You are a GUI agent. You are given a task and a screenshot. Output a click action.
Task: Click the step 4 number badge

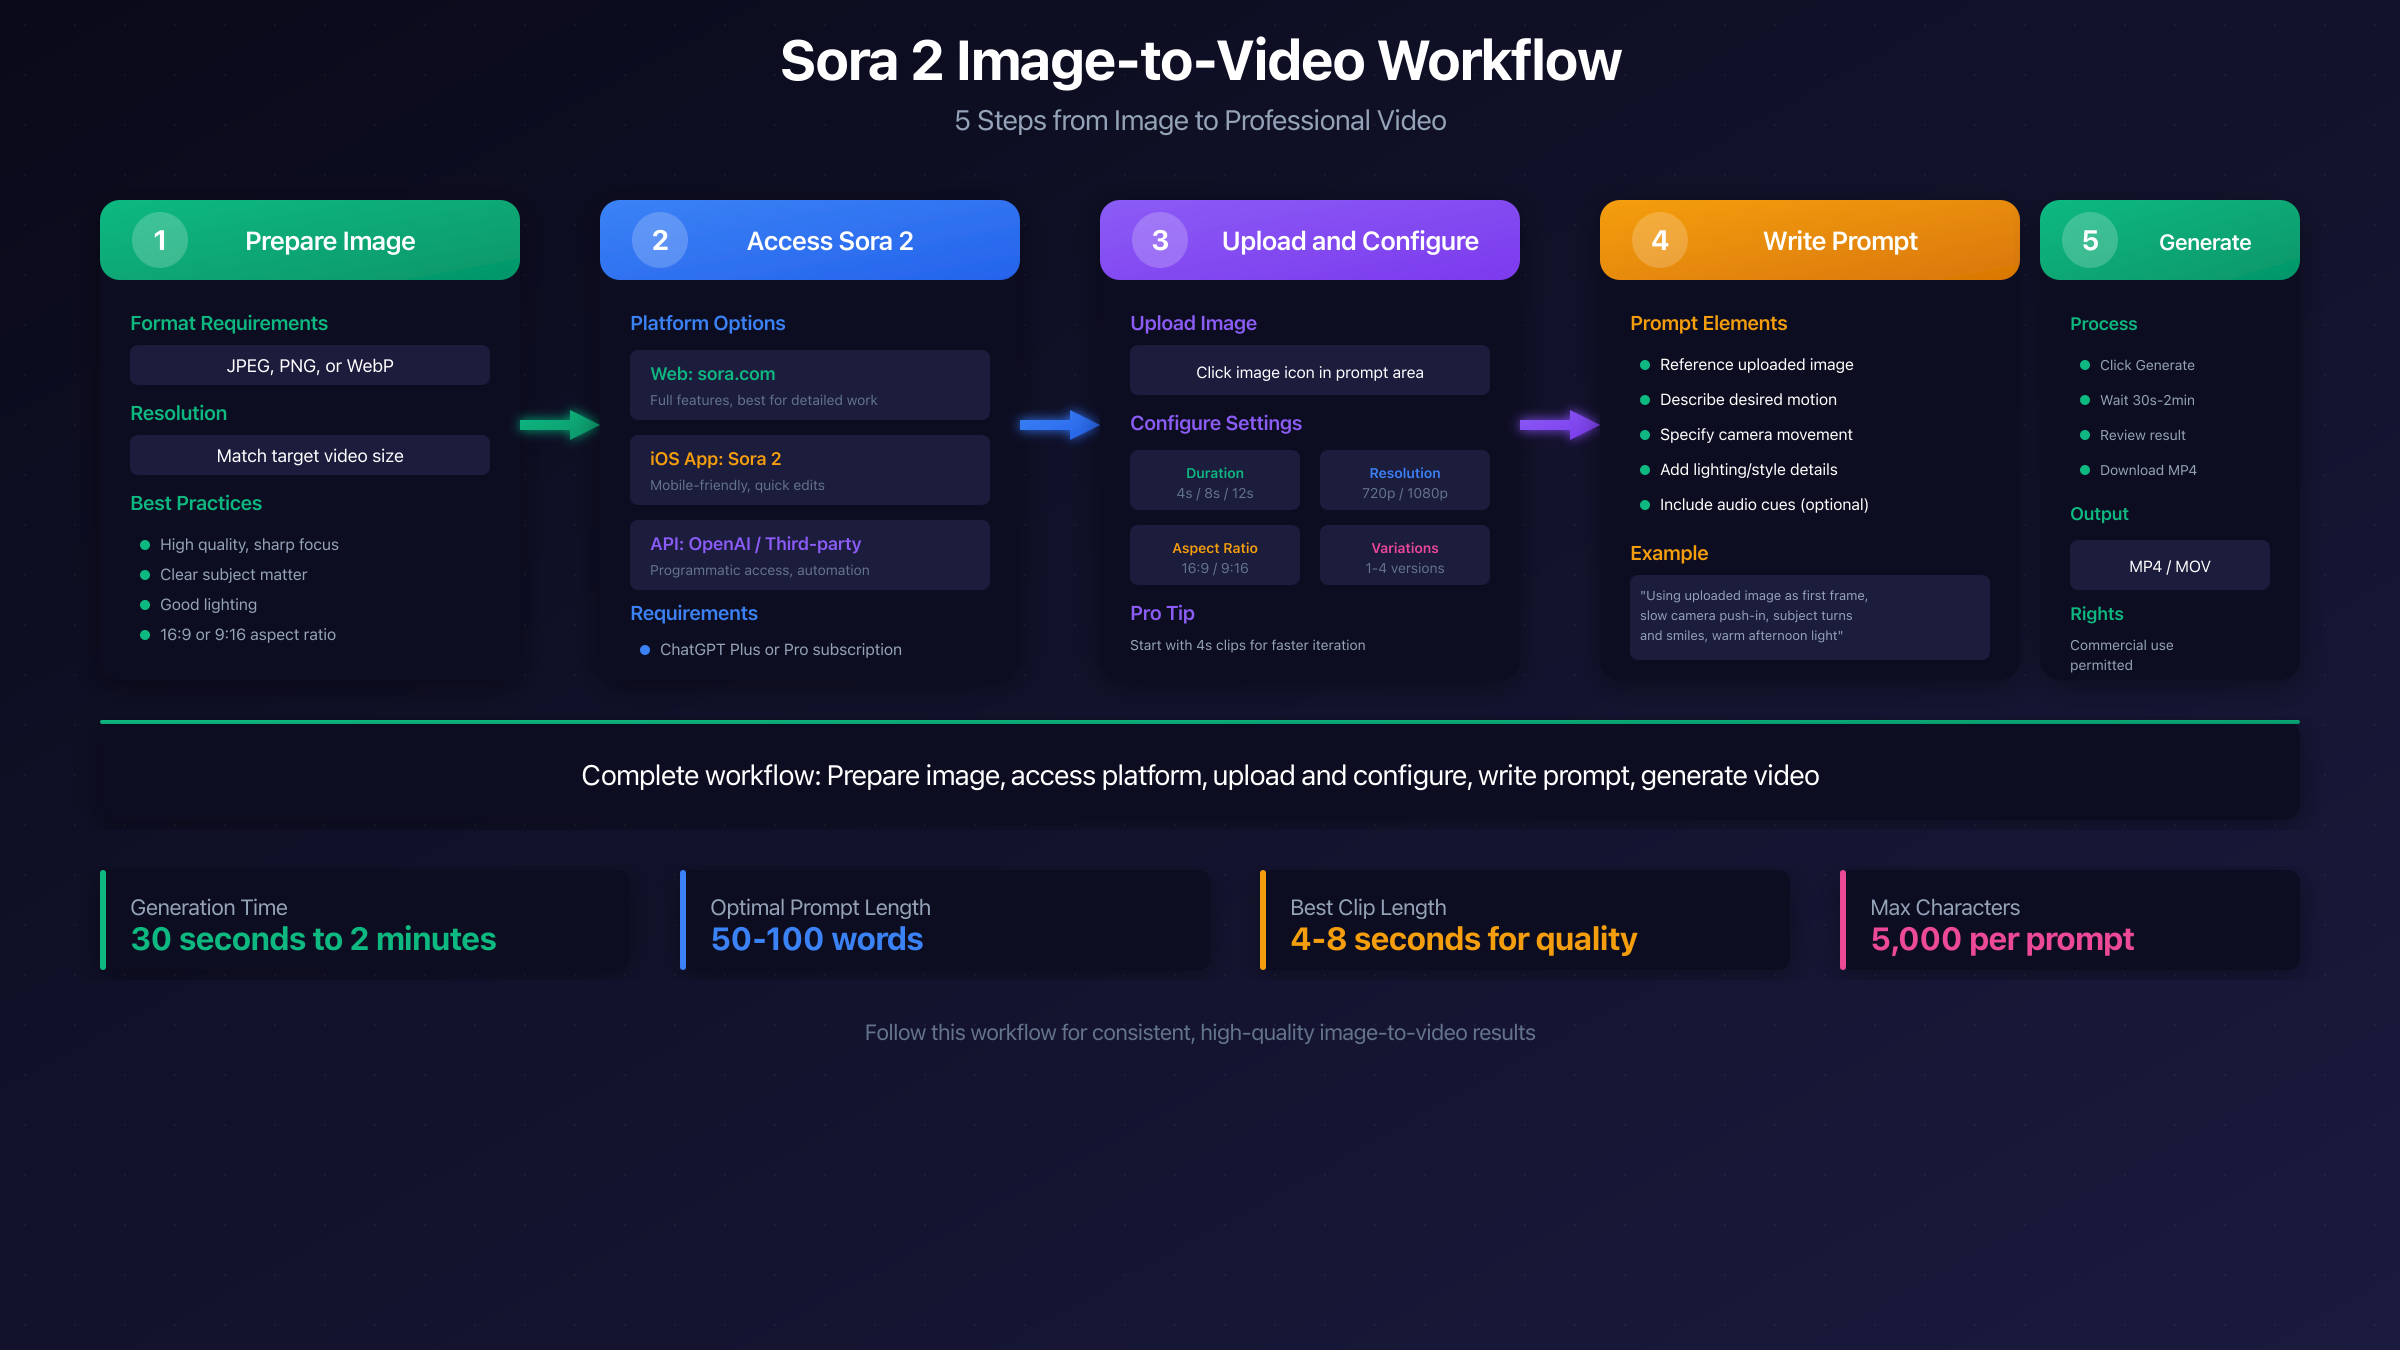click(1659, 240)
